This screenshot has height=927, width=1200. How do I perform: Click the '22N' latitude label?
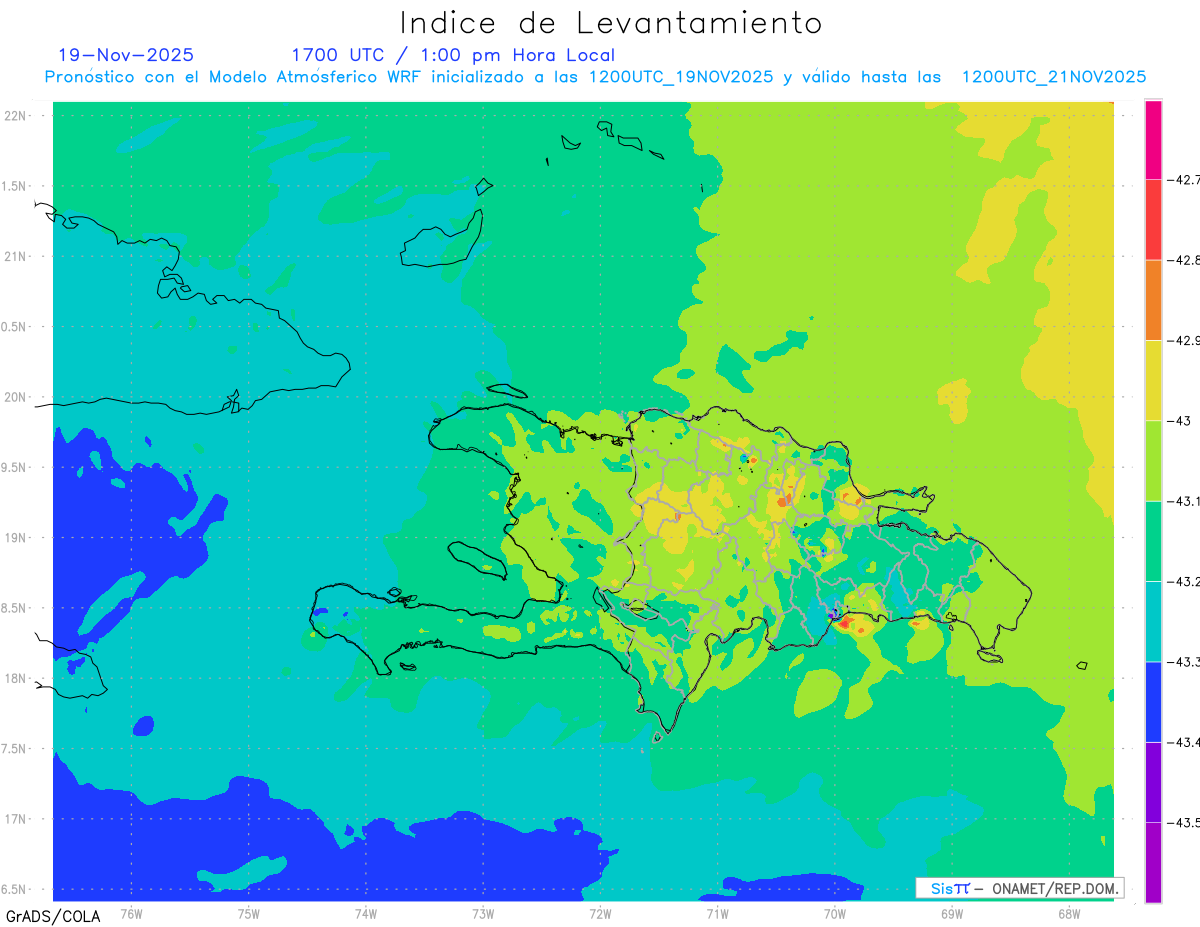[x=16, y=115]
